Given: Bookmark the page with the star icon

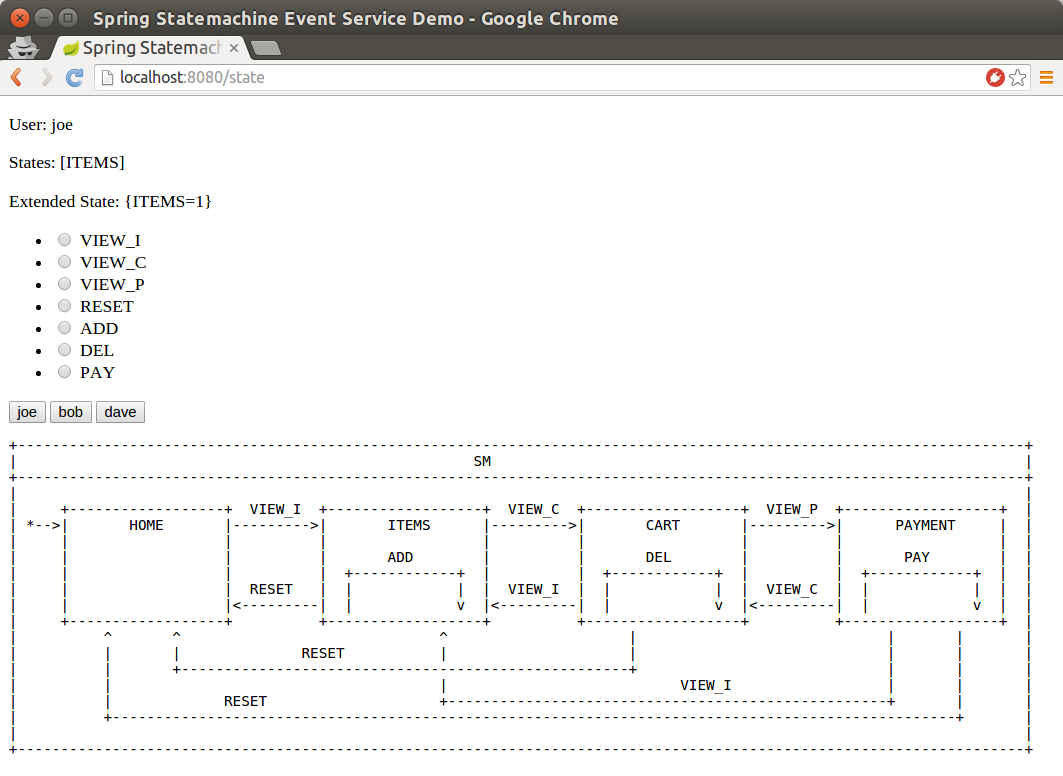Looking at the screenshot, I should [1017, 77].
